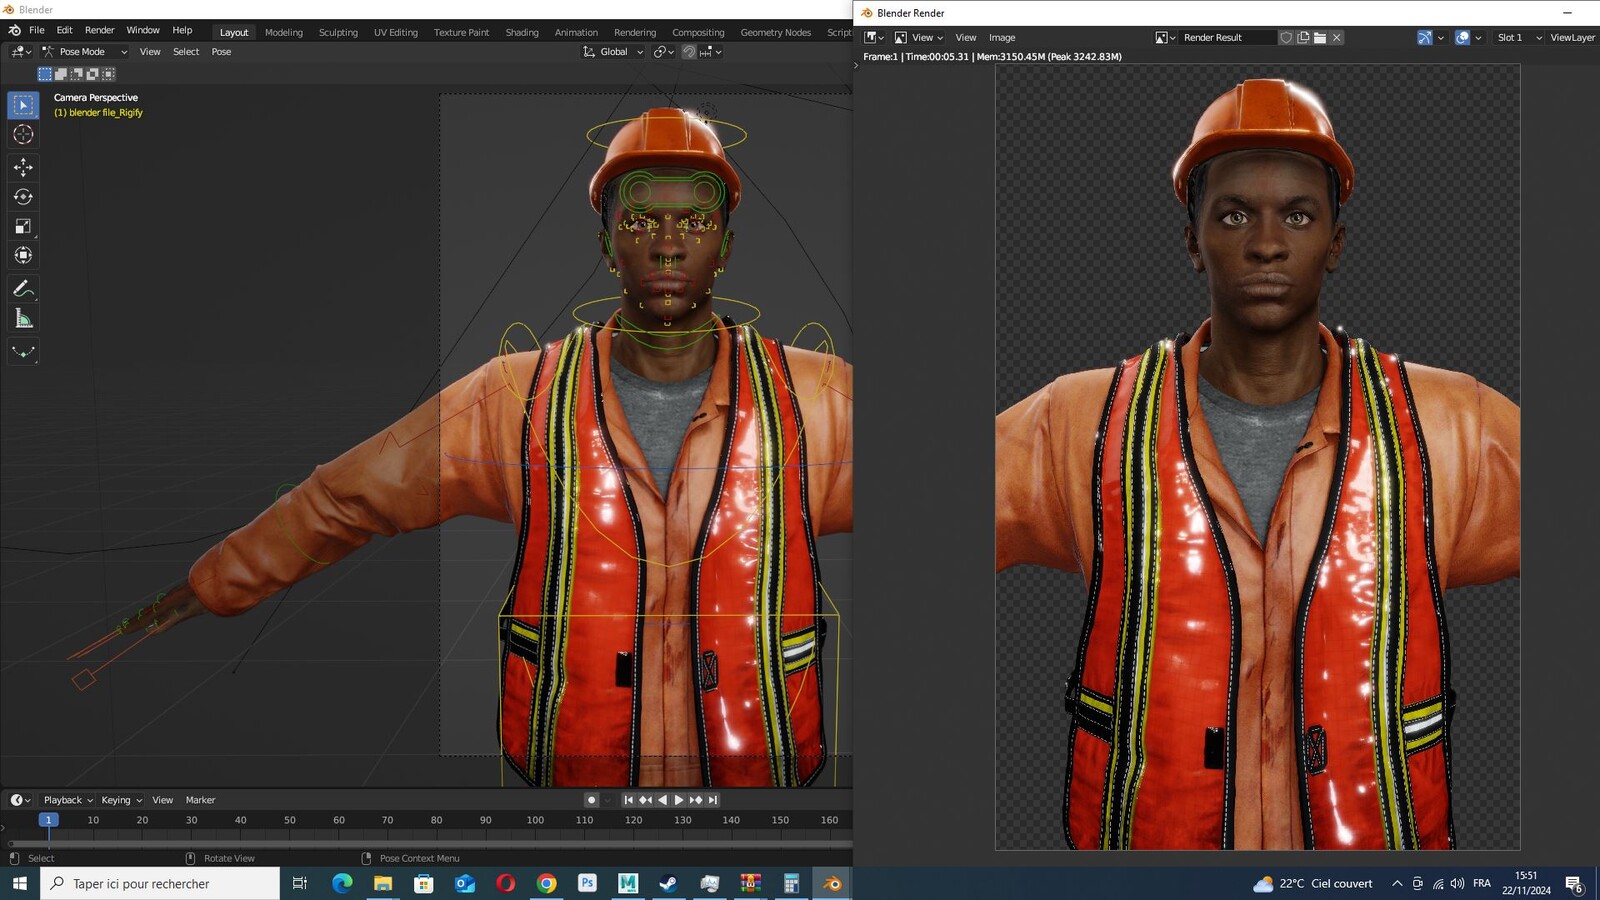1600x900 pixels.
Task: Open image editor type dropdown in render window
Action: click(874, 38)
